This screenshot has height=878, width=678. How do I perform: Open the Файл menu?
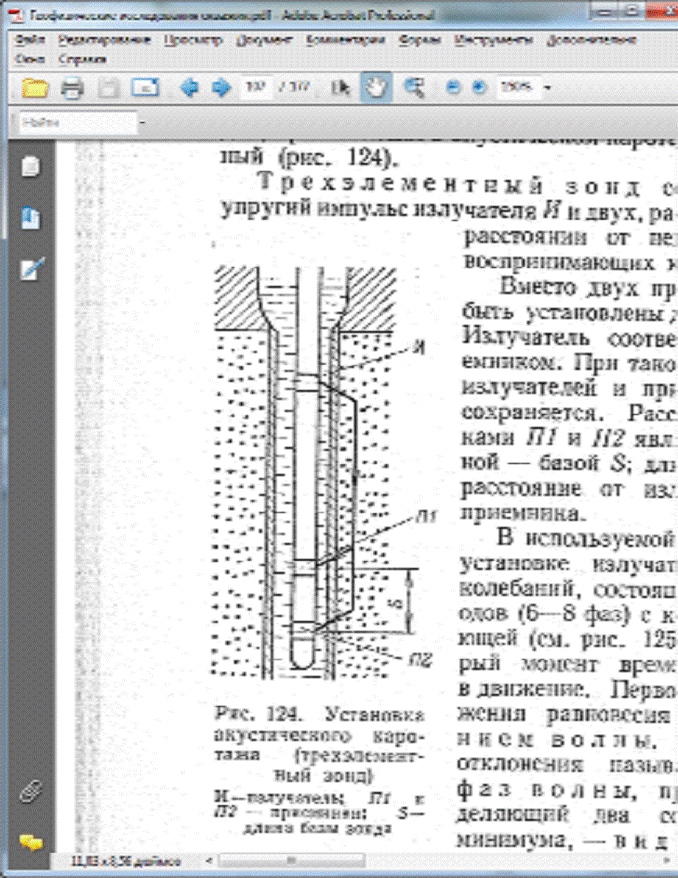pos(30,41)
